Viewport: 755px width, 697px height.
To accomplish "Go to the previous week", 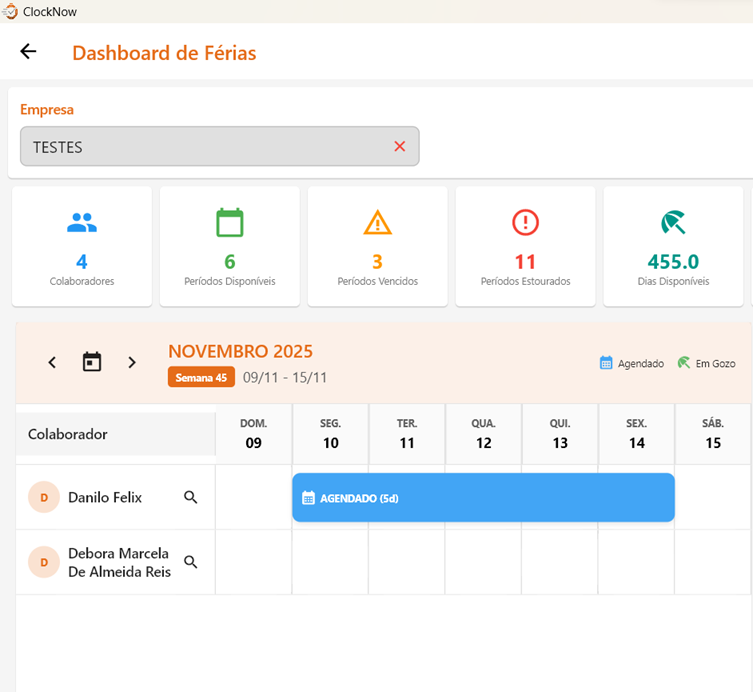I will (x=53, y=362).
